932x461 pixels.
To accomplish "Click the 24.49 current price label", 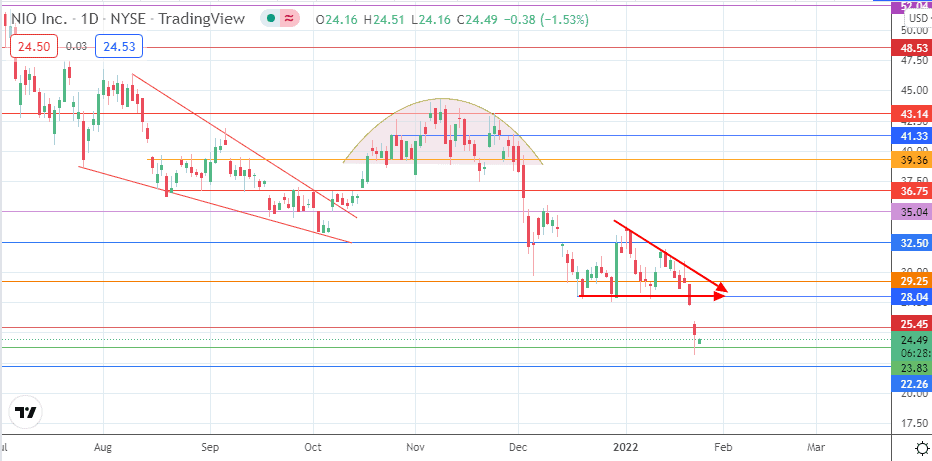I will [912, 340].
